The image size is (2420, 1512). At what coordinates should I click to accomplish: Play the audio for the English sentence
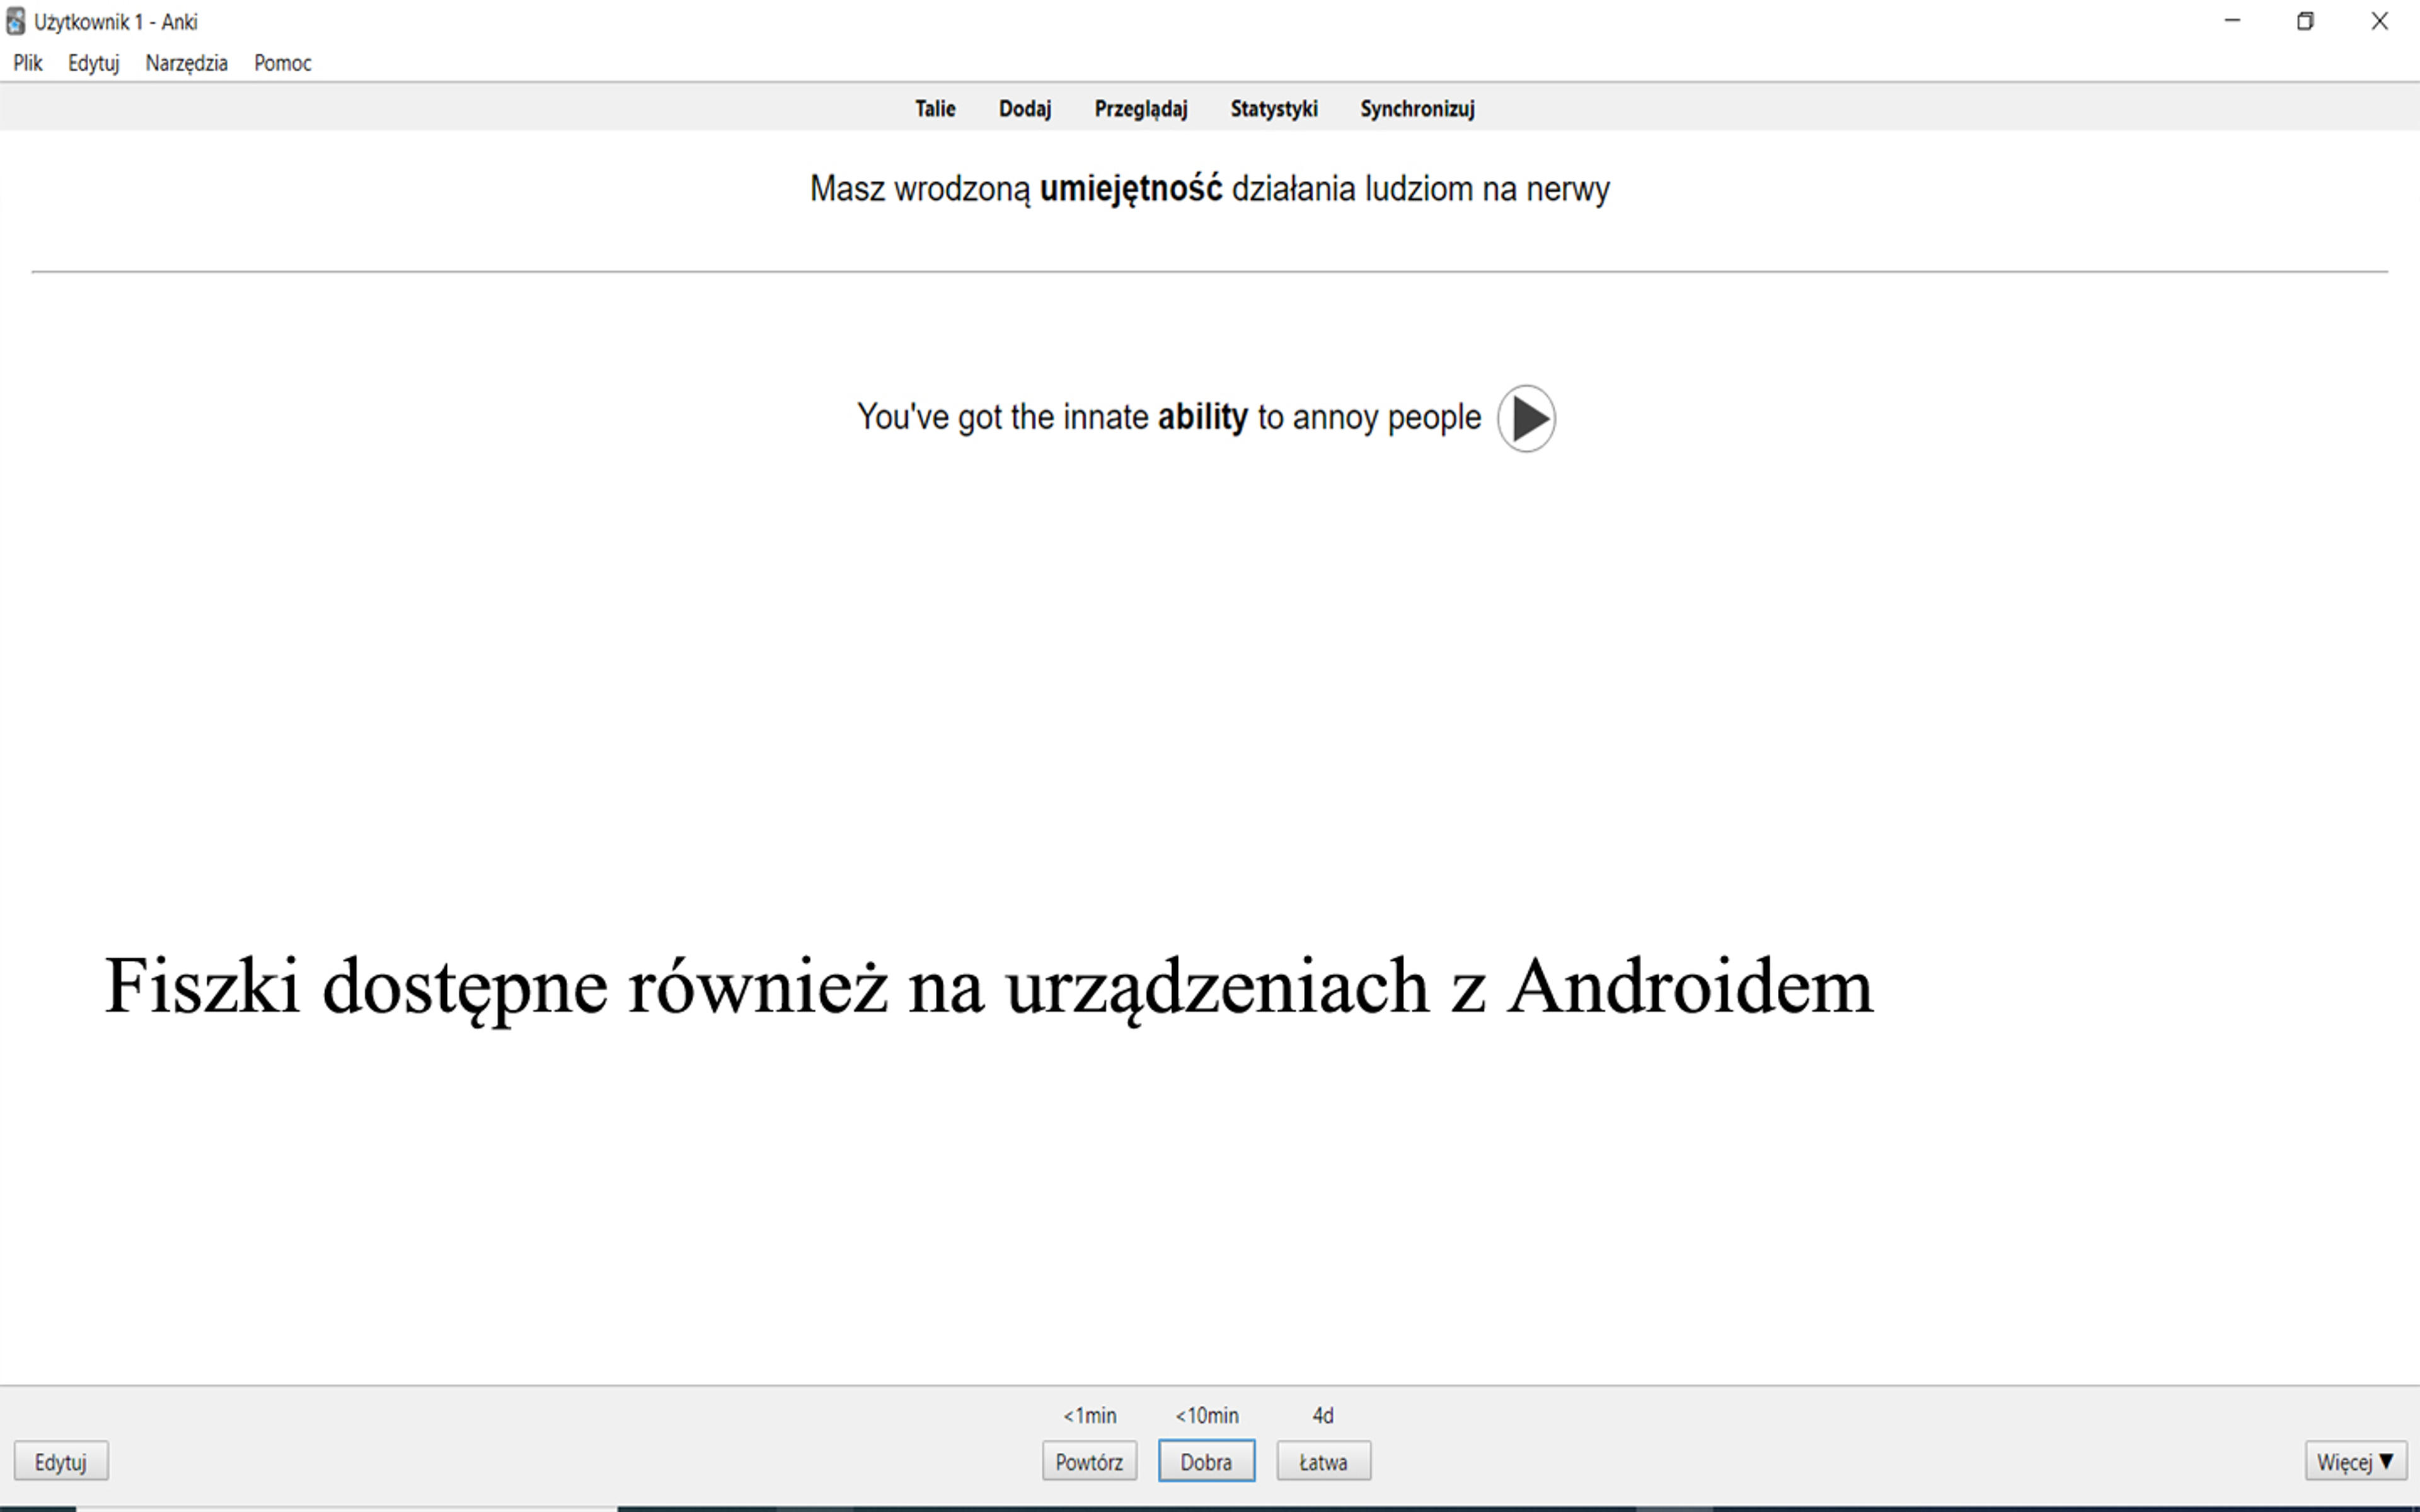[x=1525, y=418]
